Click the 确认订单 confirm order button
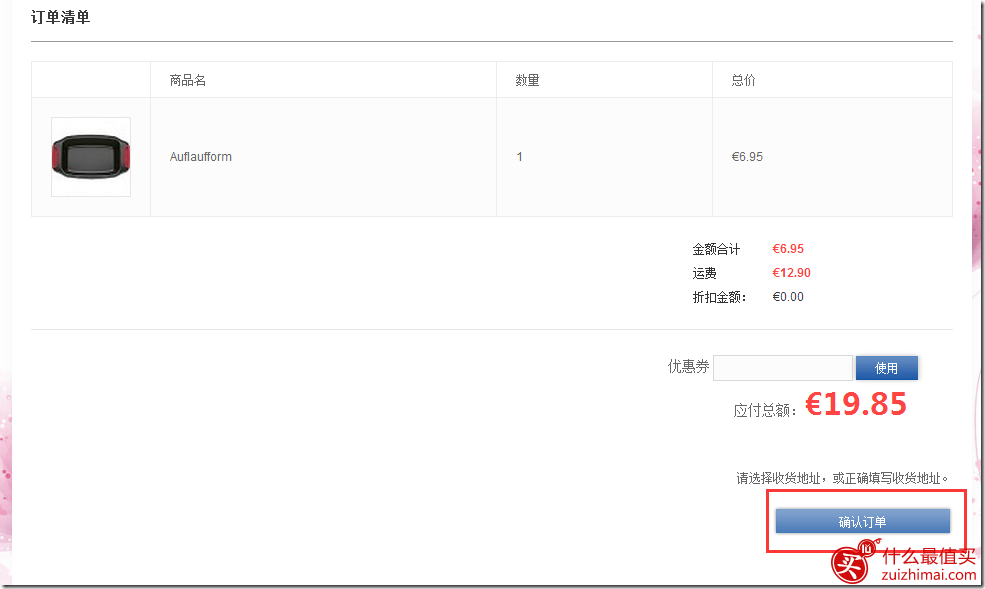This screenshot has width=985, height=589. coord(863,521)
